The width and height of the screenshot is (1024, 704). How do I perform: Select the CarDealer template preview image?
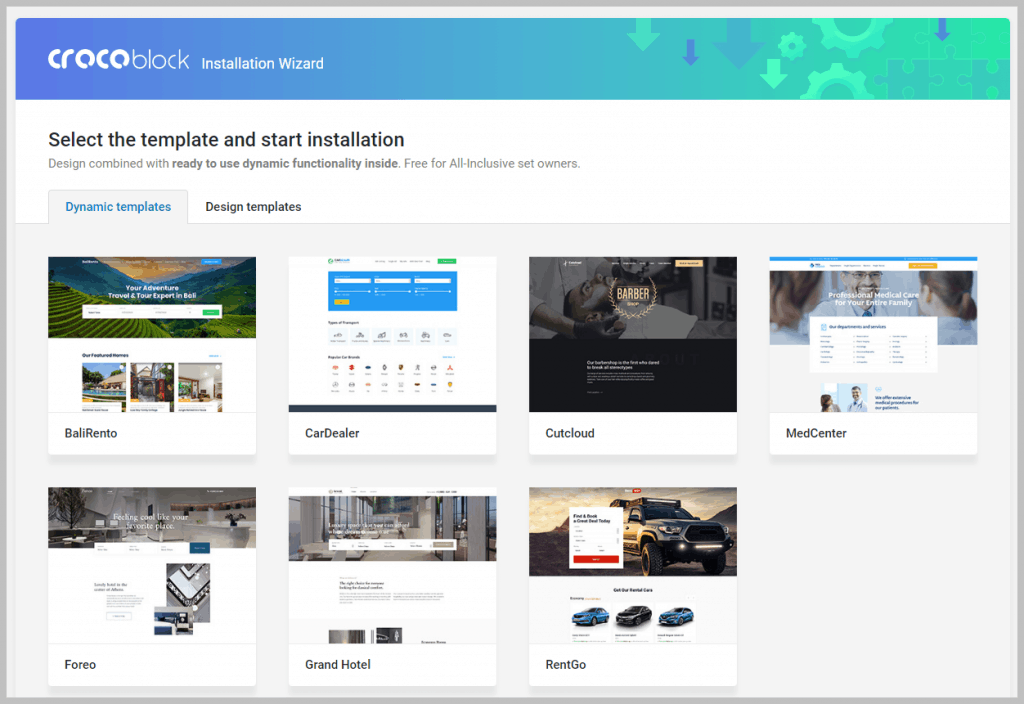coord(392,334)
